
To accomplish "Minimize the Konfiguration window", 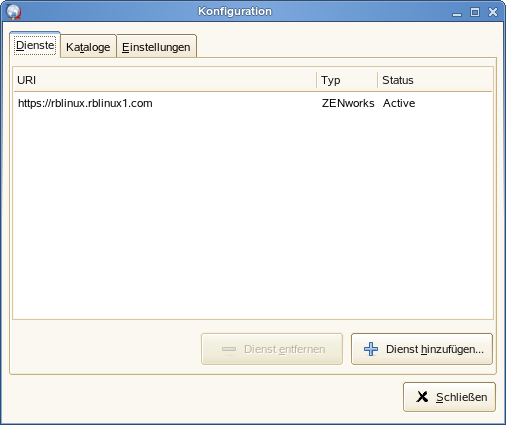I will [x=457, y=13].
